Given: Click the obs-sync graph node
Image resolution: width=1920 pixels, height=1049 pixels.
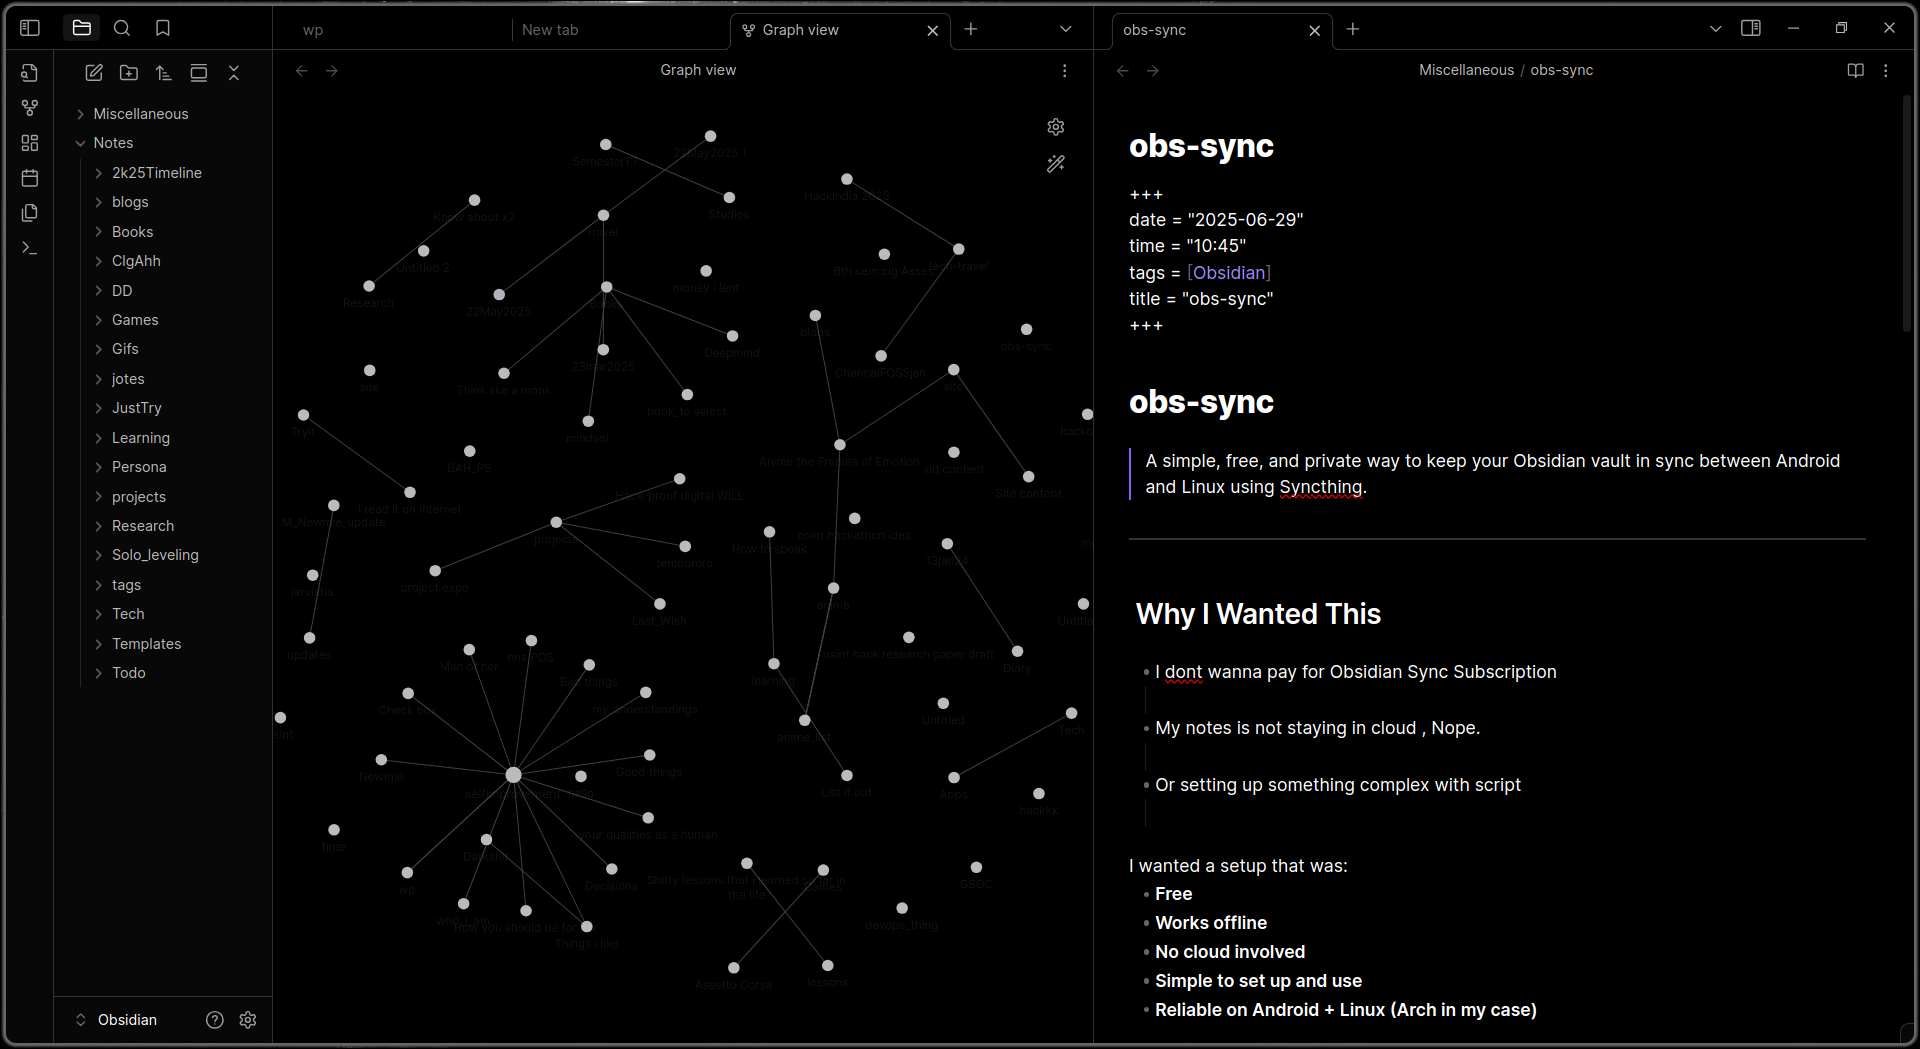Looking at the screenshot, I should pyautogui.click(x=1026, y=329).
